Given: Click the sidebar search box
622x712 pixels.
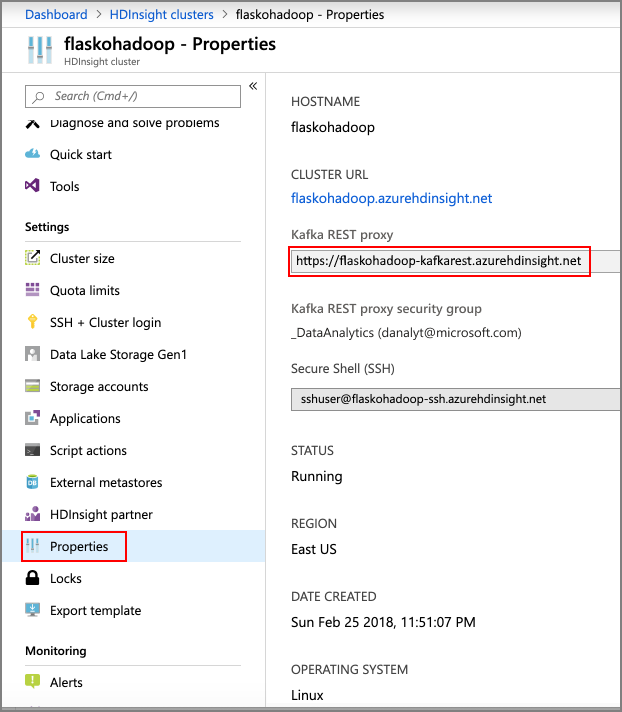Looking at the screenshot, I should coord(133,96).
